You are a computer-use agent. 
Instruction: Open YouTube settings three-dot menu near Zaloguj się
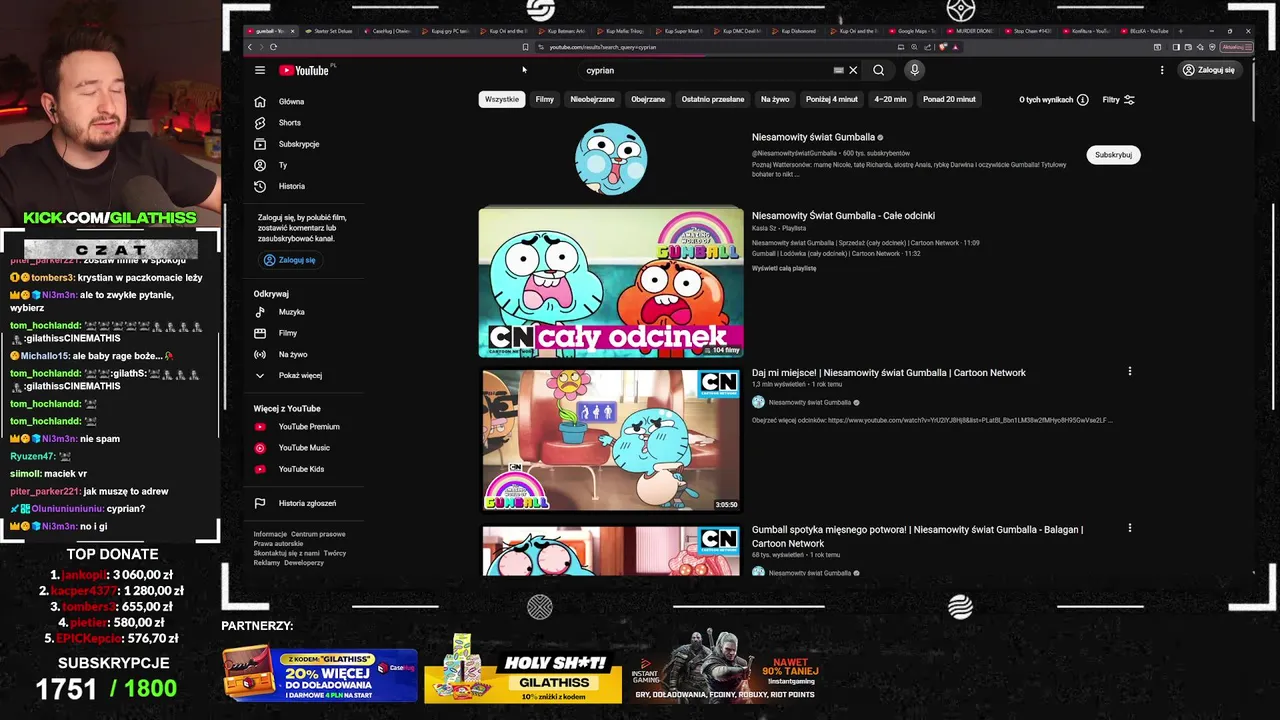click(1162, 70)
